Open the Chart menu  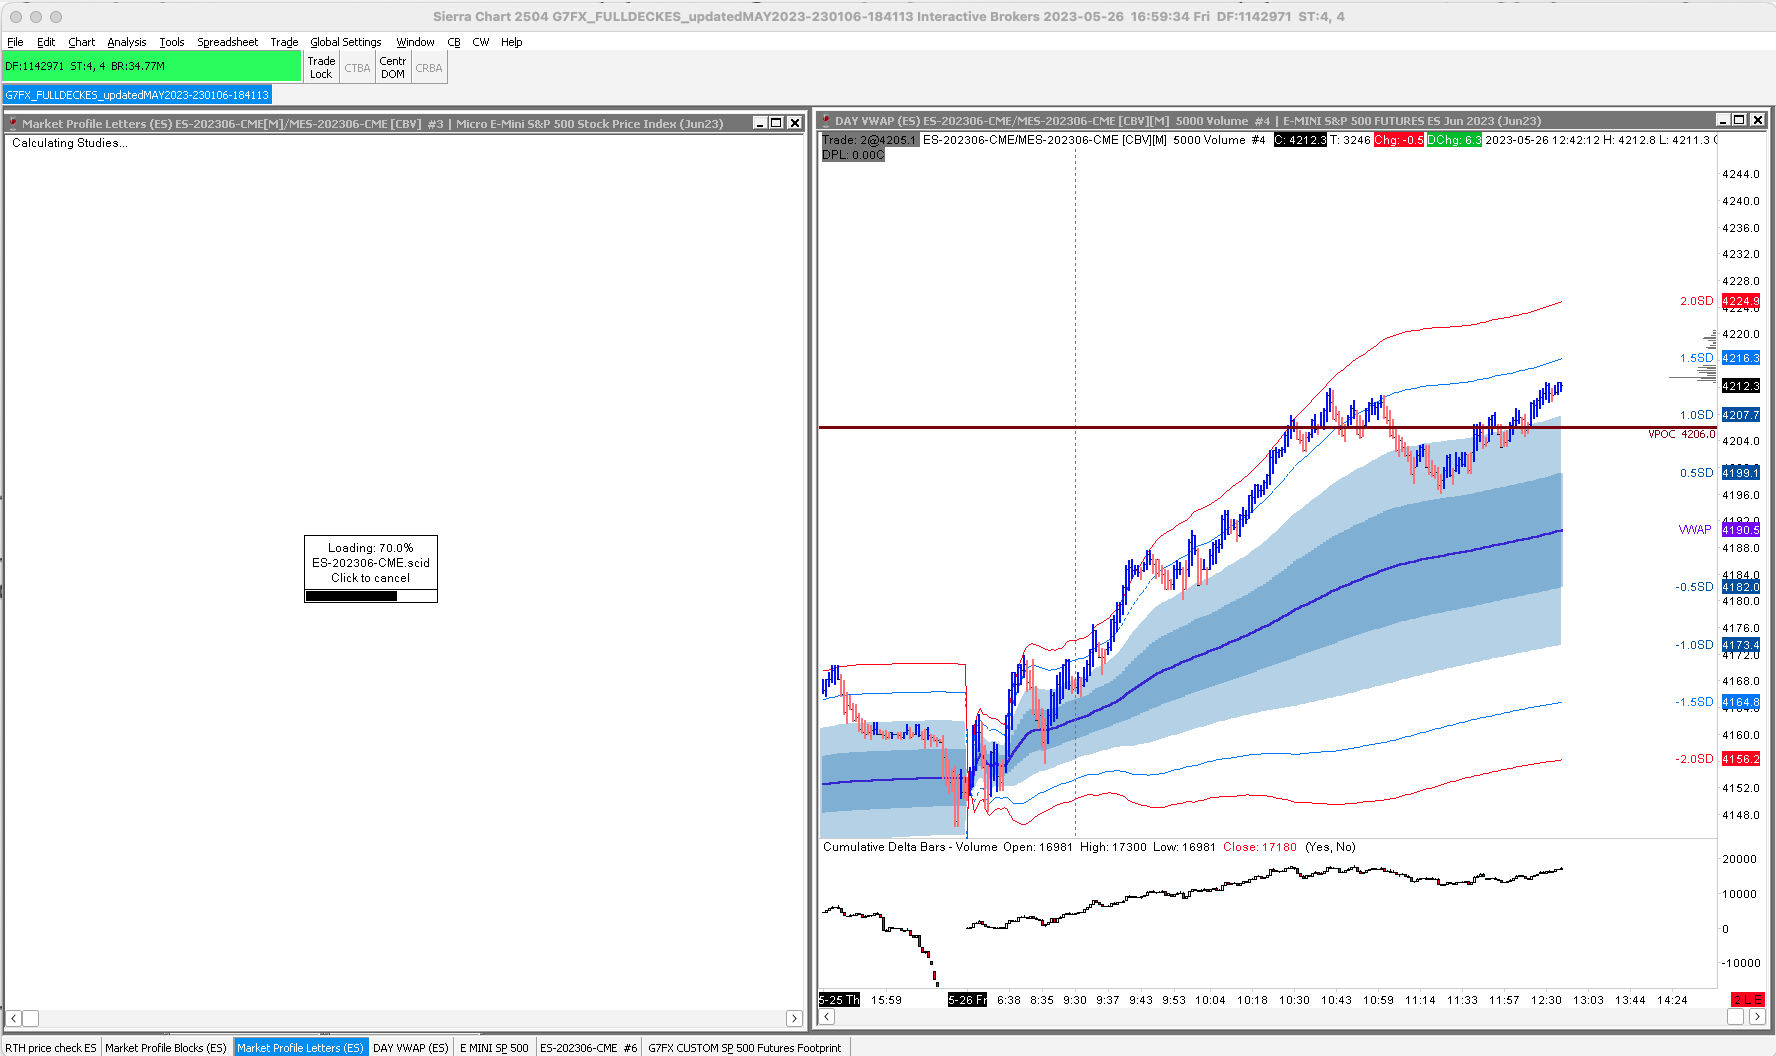coord(82,42)
